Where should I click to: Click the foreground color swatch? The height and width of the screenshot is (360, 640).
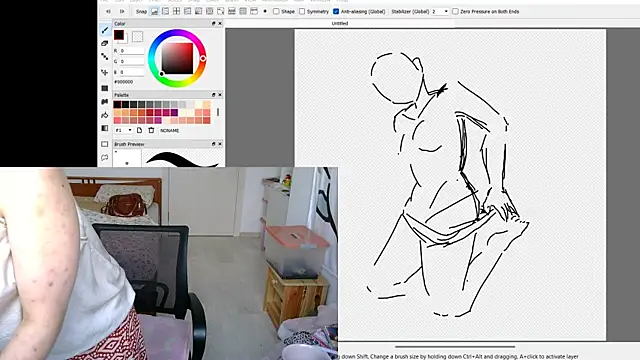119,35
